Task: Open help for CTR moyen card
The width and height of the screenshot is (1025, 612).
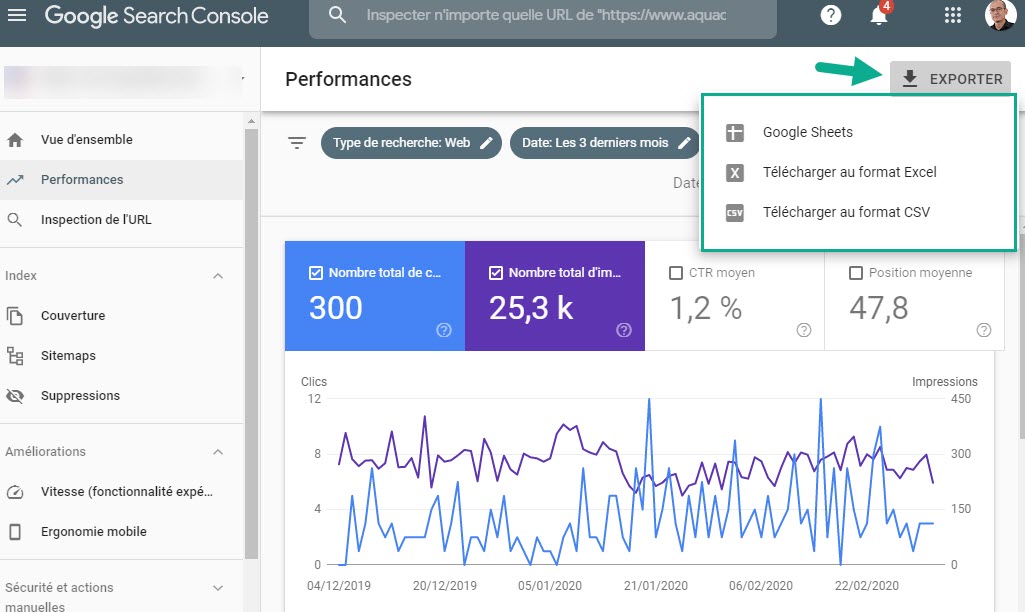Action: [804, 330]
